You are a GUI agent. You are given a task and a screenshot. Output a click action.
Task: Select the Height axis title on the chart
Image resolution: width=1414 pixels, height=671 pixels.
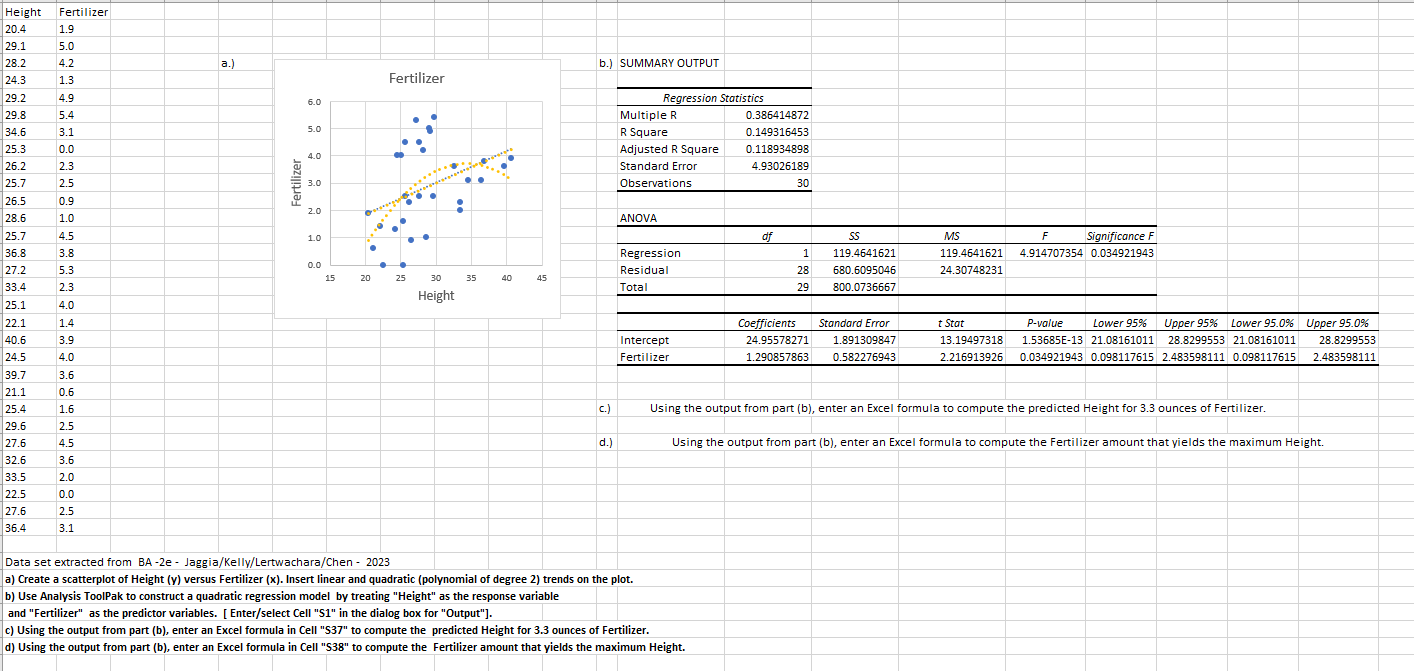(436, 295)
